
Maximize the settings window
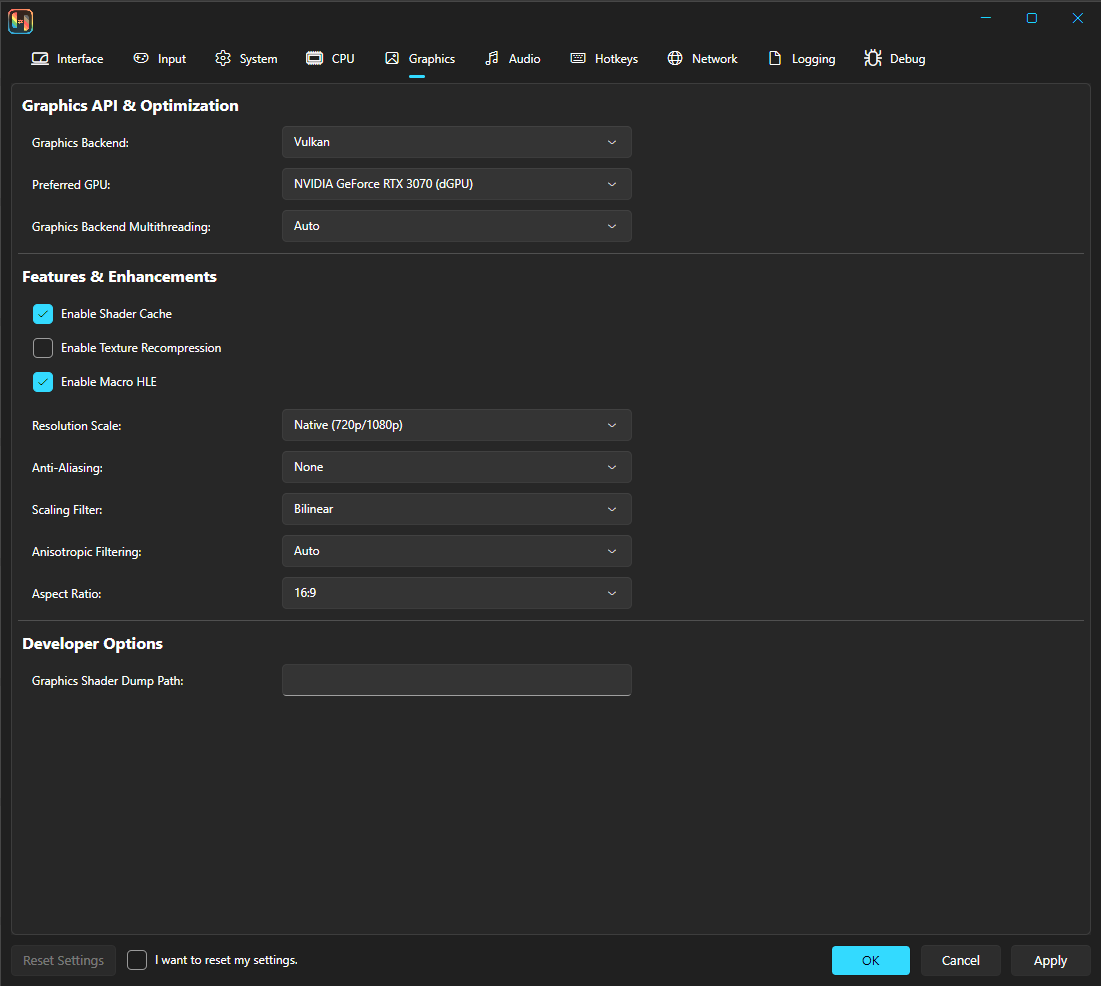[1031, 18]
